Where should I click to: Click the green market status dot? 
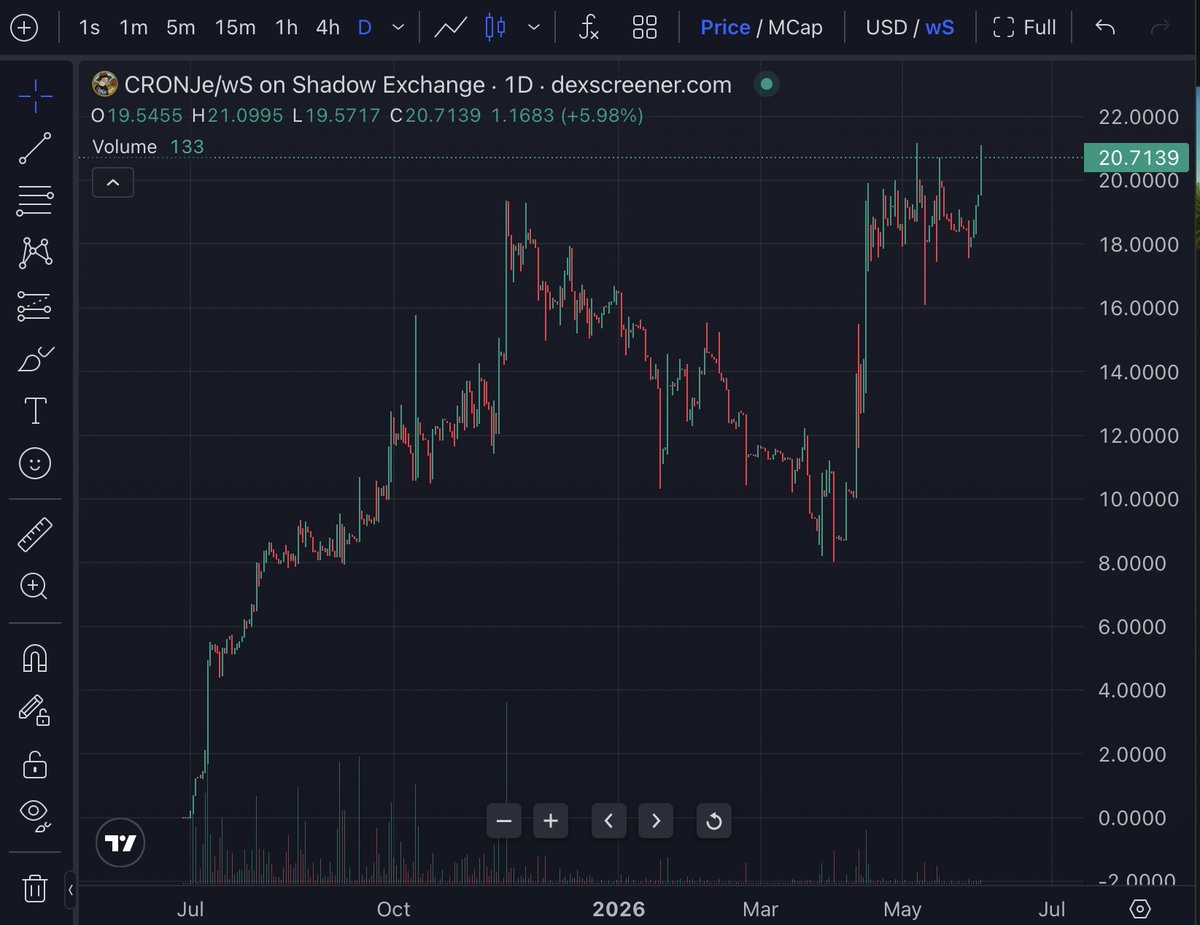coord(767,84)
